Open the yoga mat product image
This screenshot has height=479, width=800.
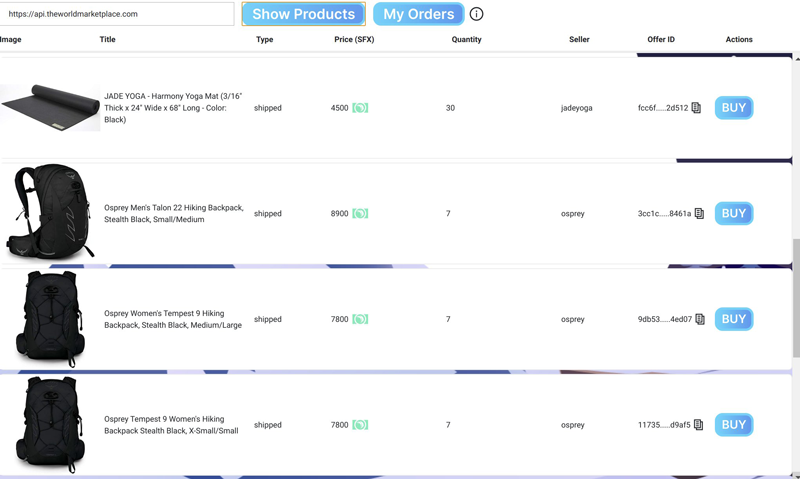(50, 108)
